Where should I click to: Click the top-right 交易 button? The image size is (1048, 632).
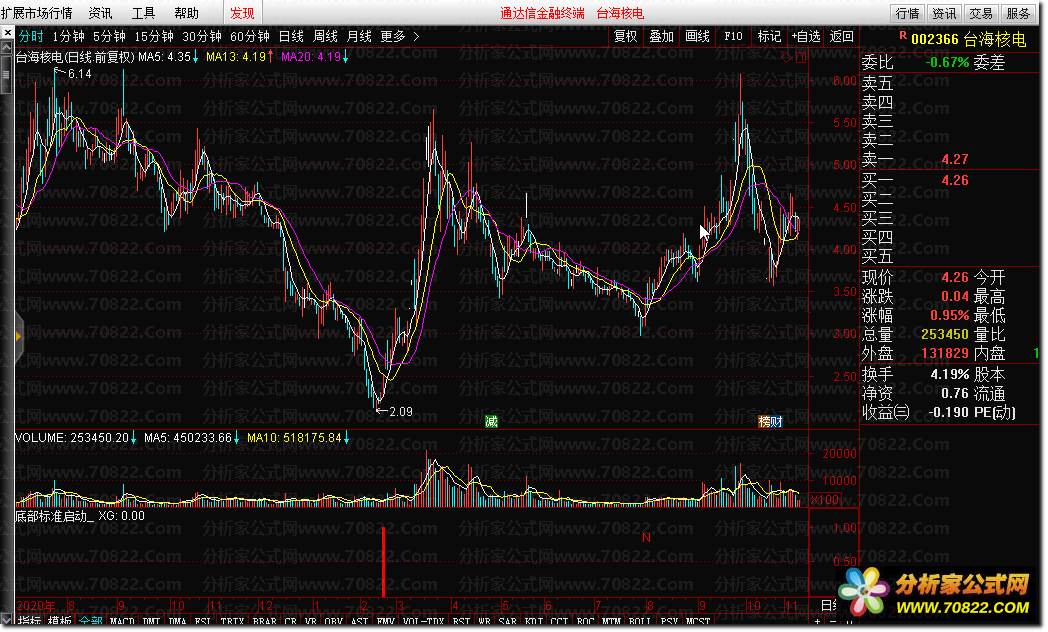click(x=981, y=13)
